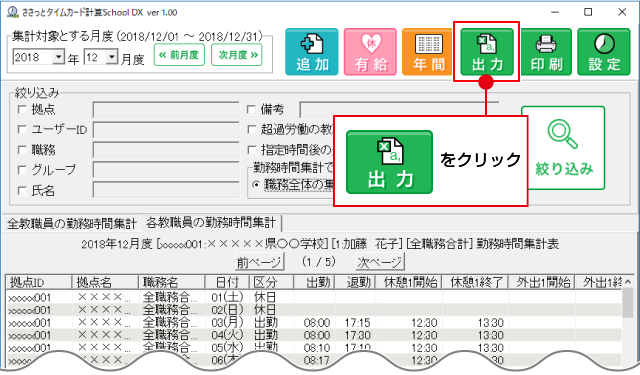Click the 出力 export icon in toolbar
This screenshot has height=375, width=640.
487,52
